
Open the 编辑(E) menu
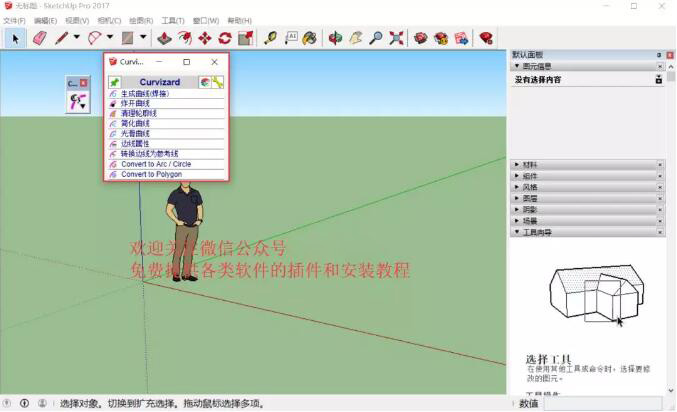[x=45, y=20]
